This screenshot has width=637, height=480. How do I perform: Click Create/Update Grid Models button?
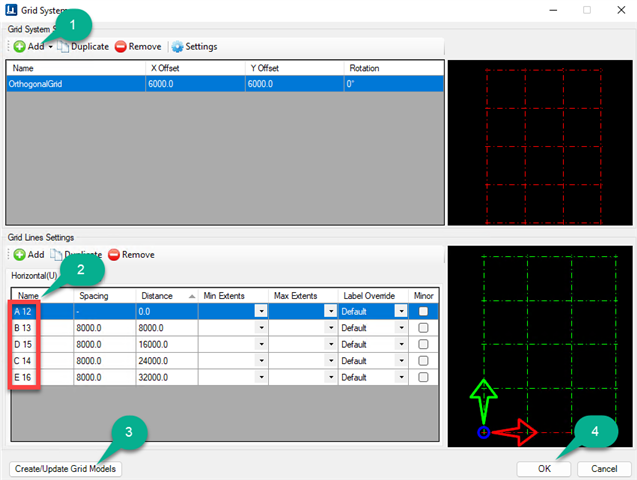pos(65,469)
